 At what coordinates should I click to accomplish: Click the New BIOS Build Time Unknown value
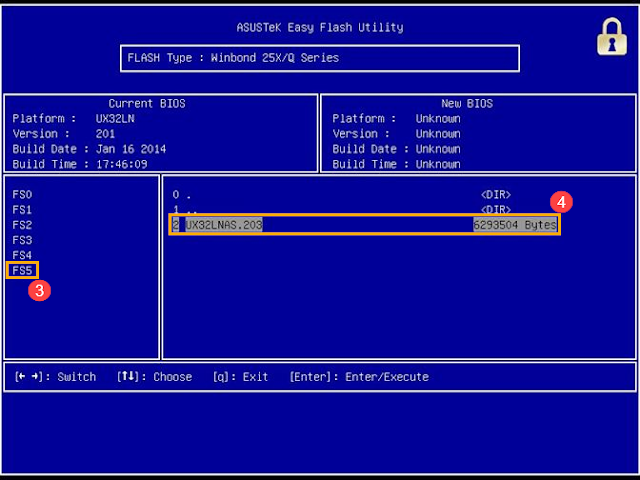coord(438,164)
